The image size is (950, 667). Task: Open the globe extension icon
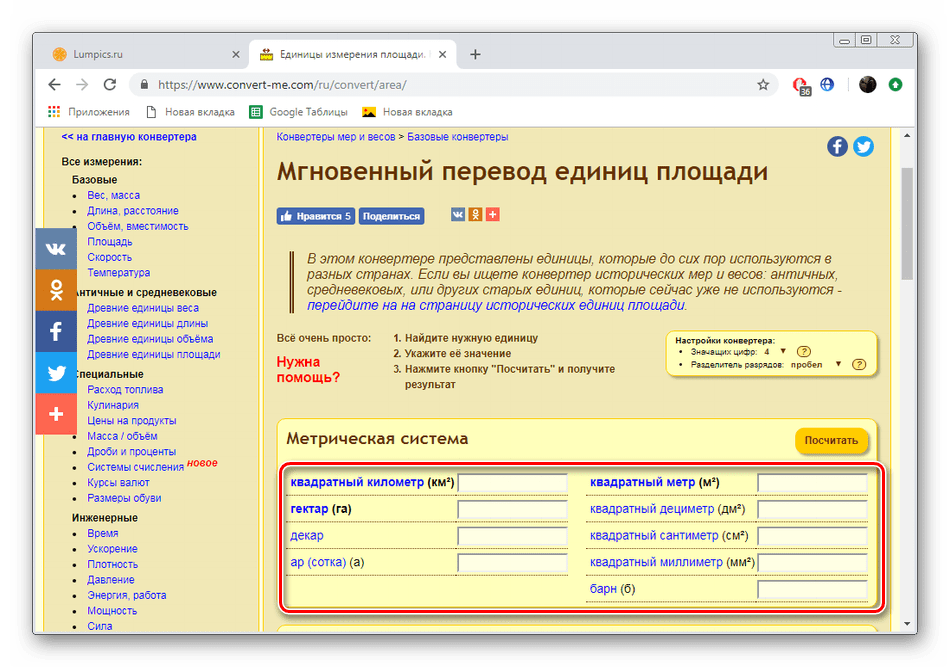(x=827, y=84)
